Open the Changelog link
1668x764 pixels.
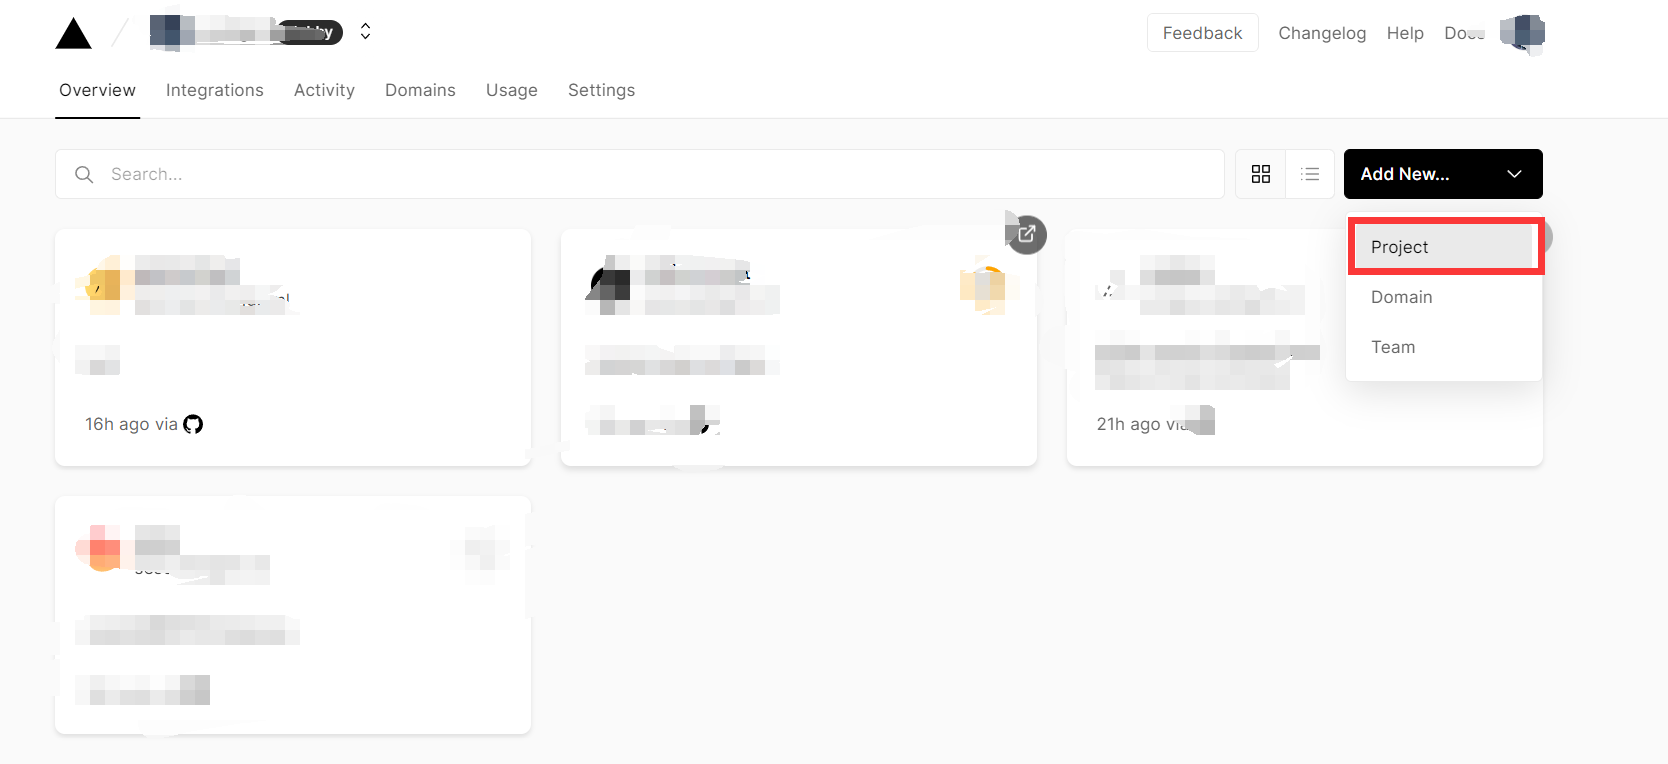click(x=1321, y=33)
